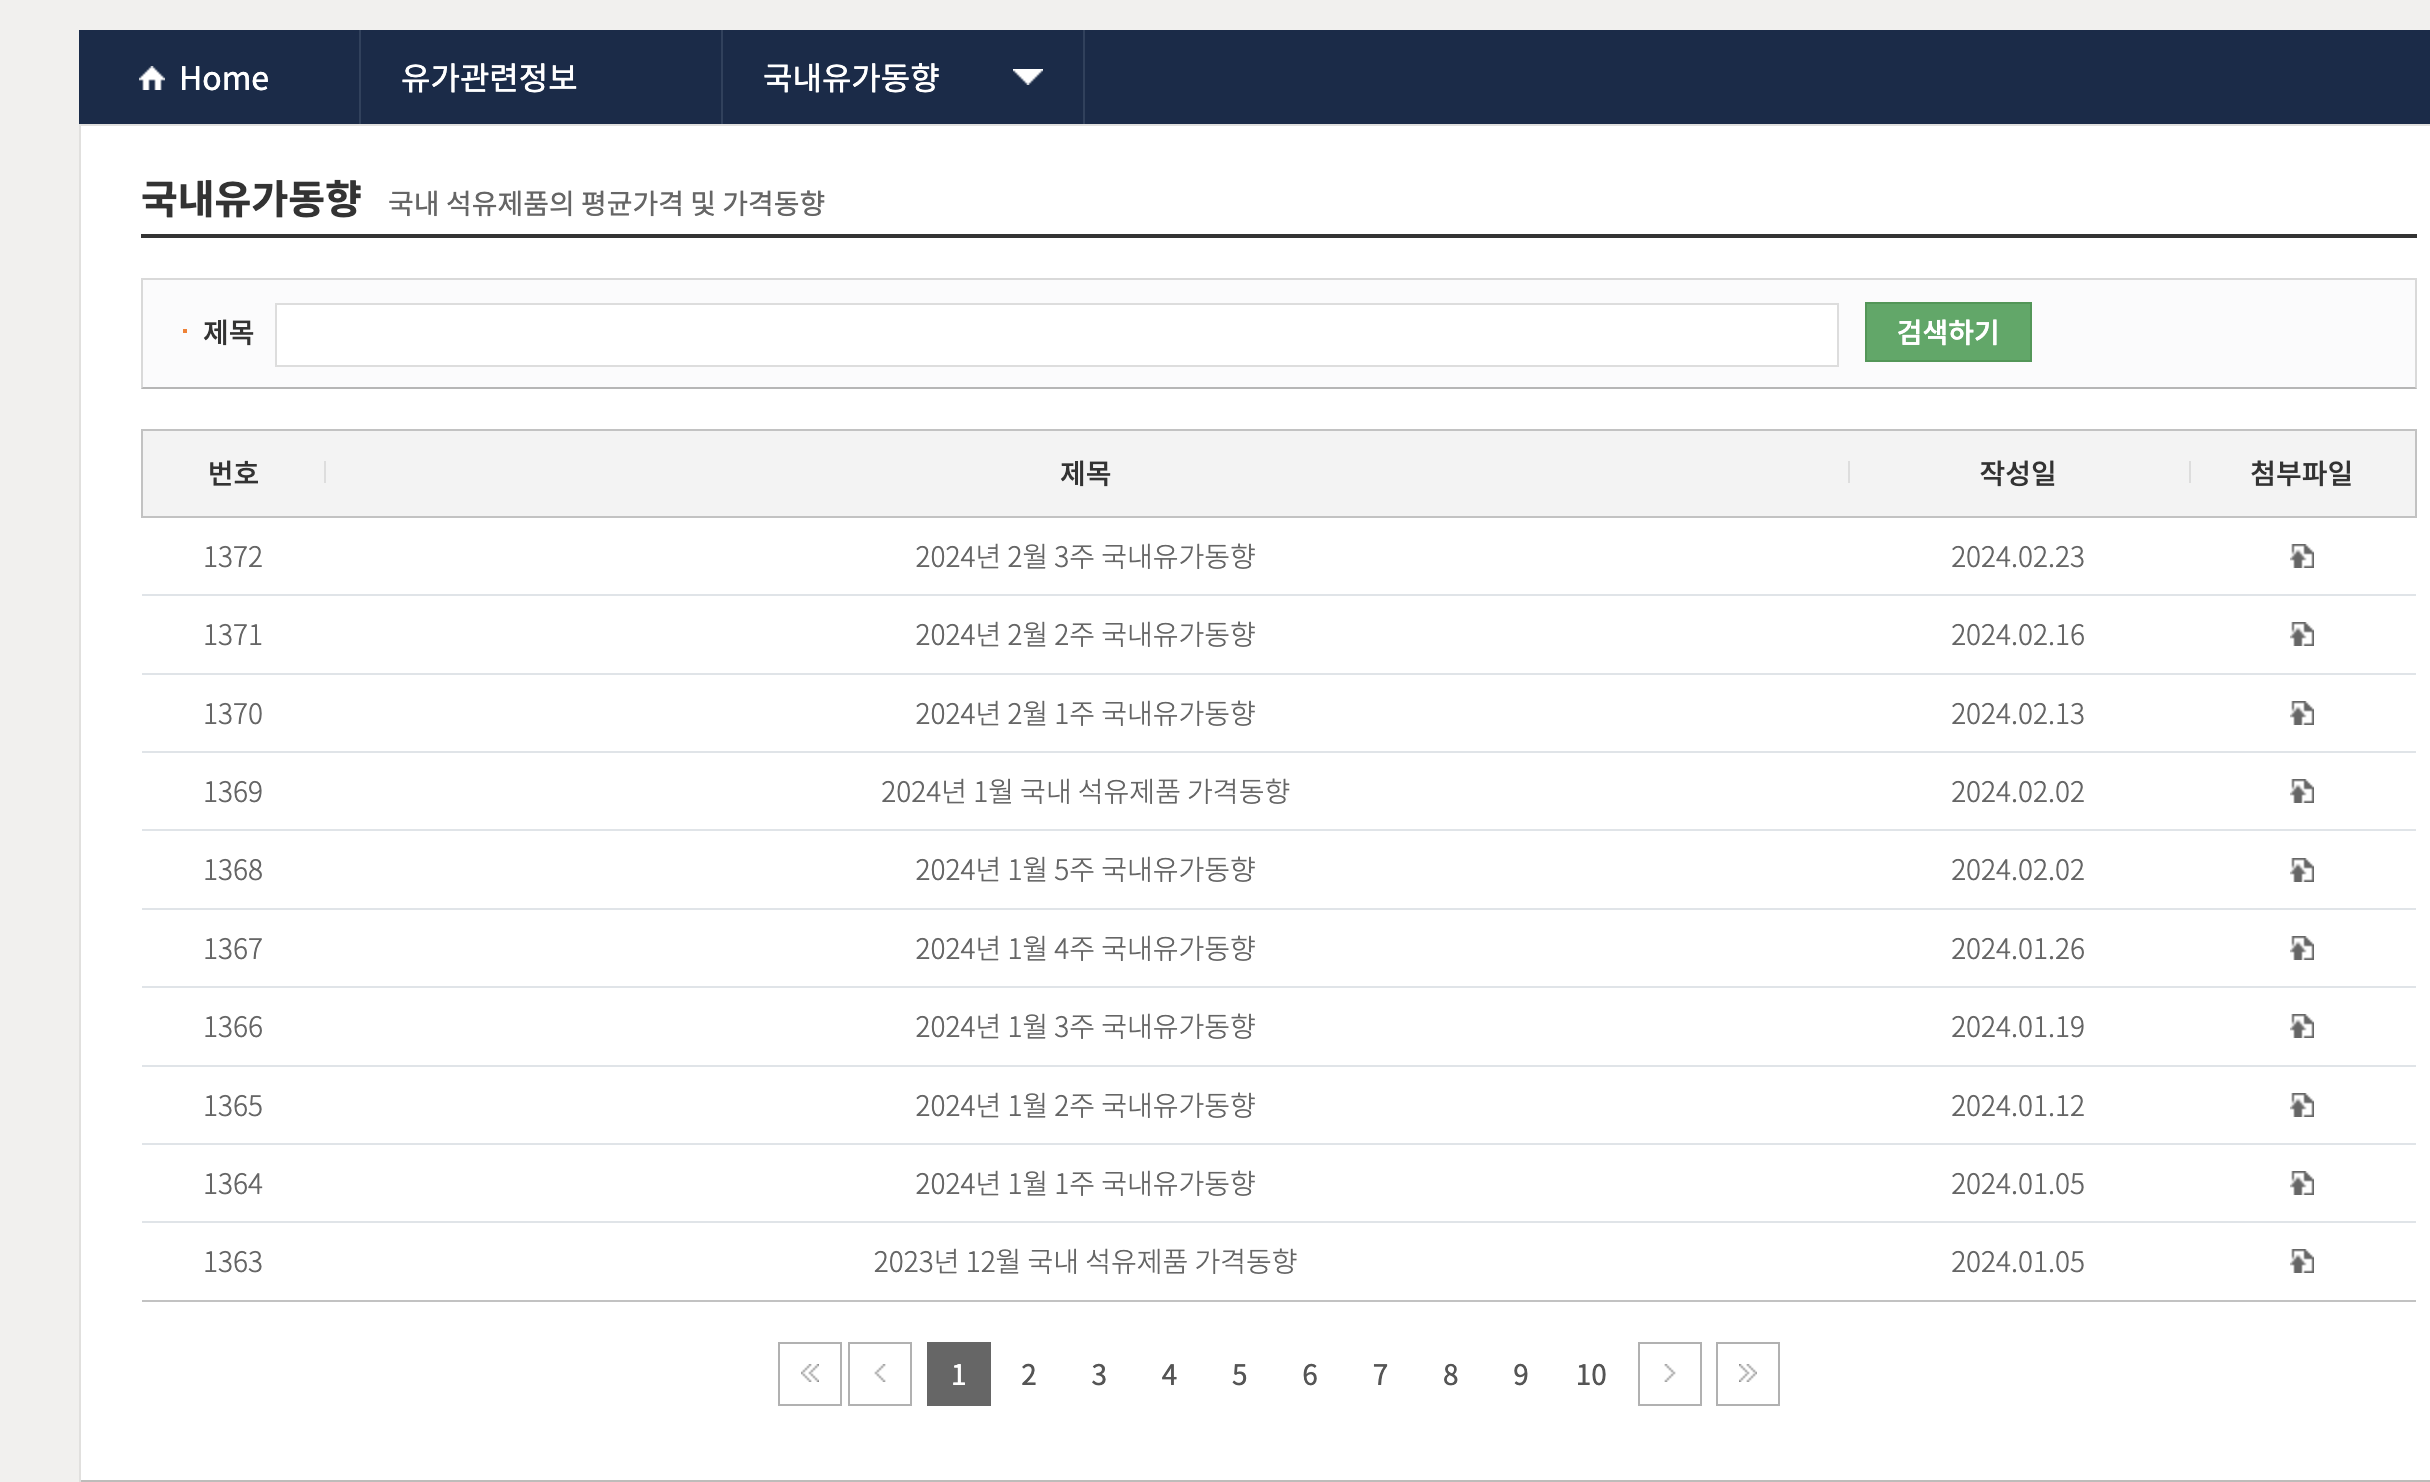2430x1482 pixels.
Task: Jump to last page double arrow
Action: 1747,1374
